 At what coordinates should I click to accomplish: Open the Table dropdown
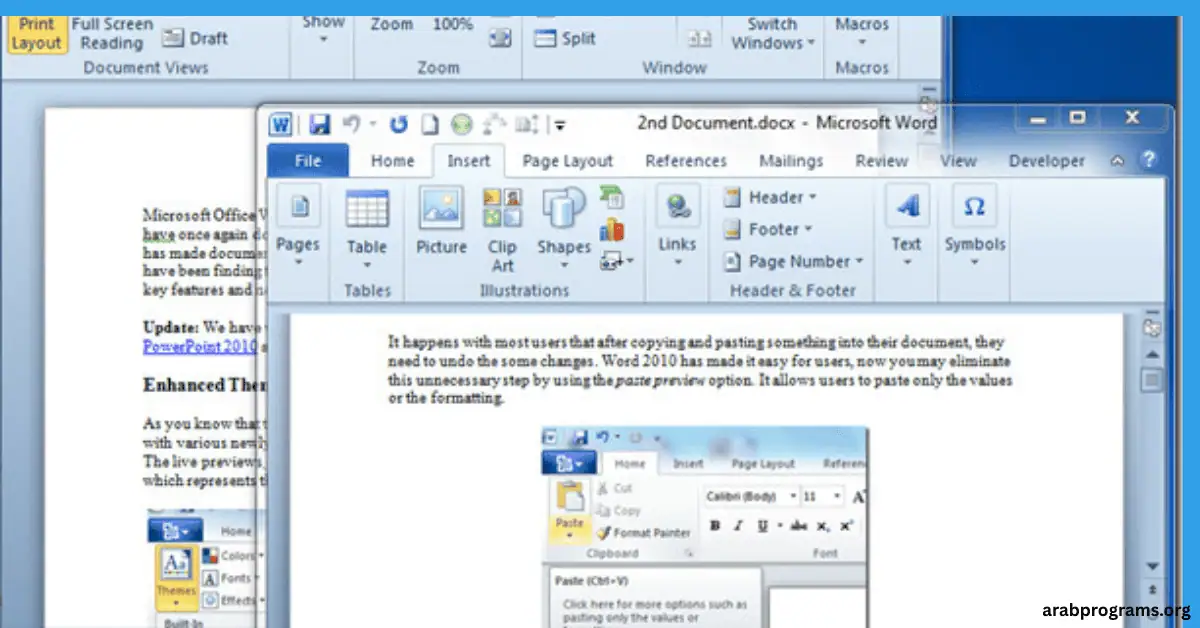(x=367, y=265)
